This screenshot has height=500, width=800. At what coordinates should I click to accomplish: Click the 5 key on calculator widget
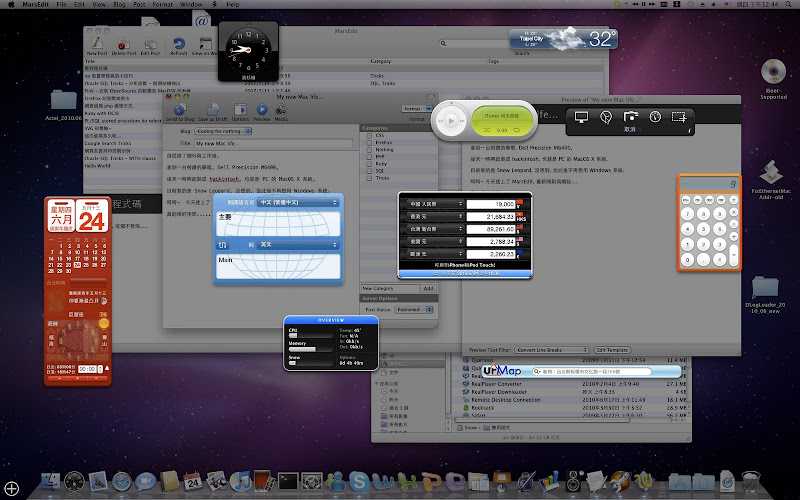[x=704, y=229]
